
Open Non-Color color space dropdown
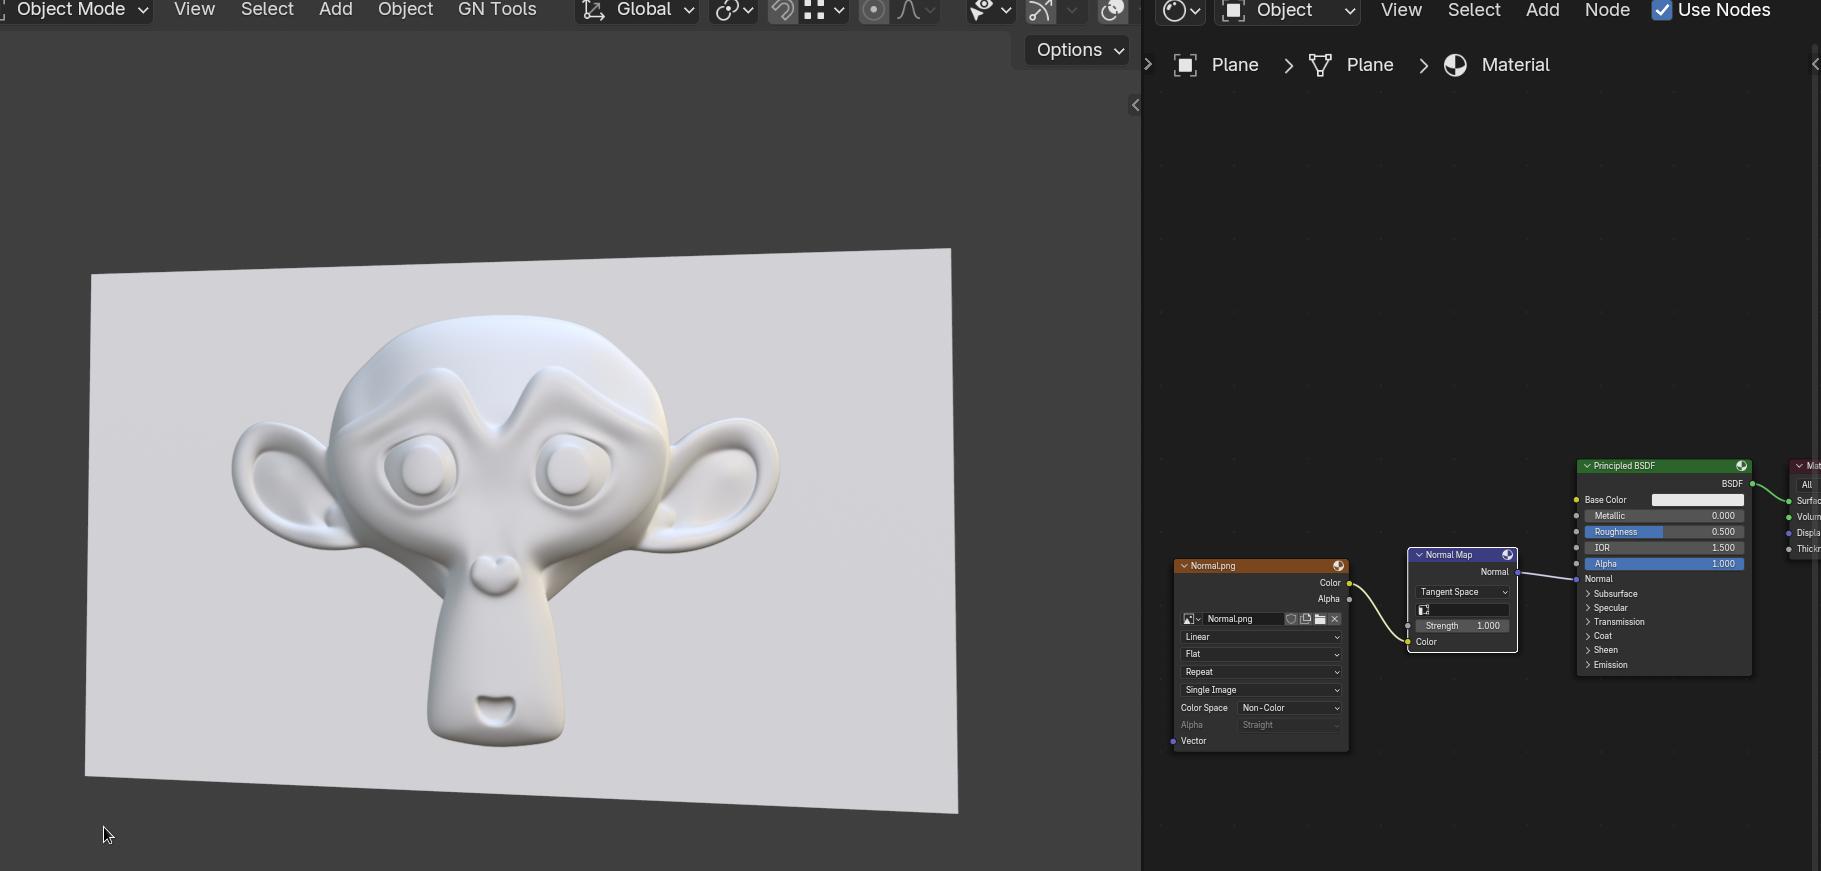1290,708
